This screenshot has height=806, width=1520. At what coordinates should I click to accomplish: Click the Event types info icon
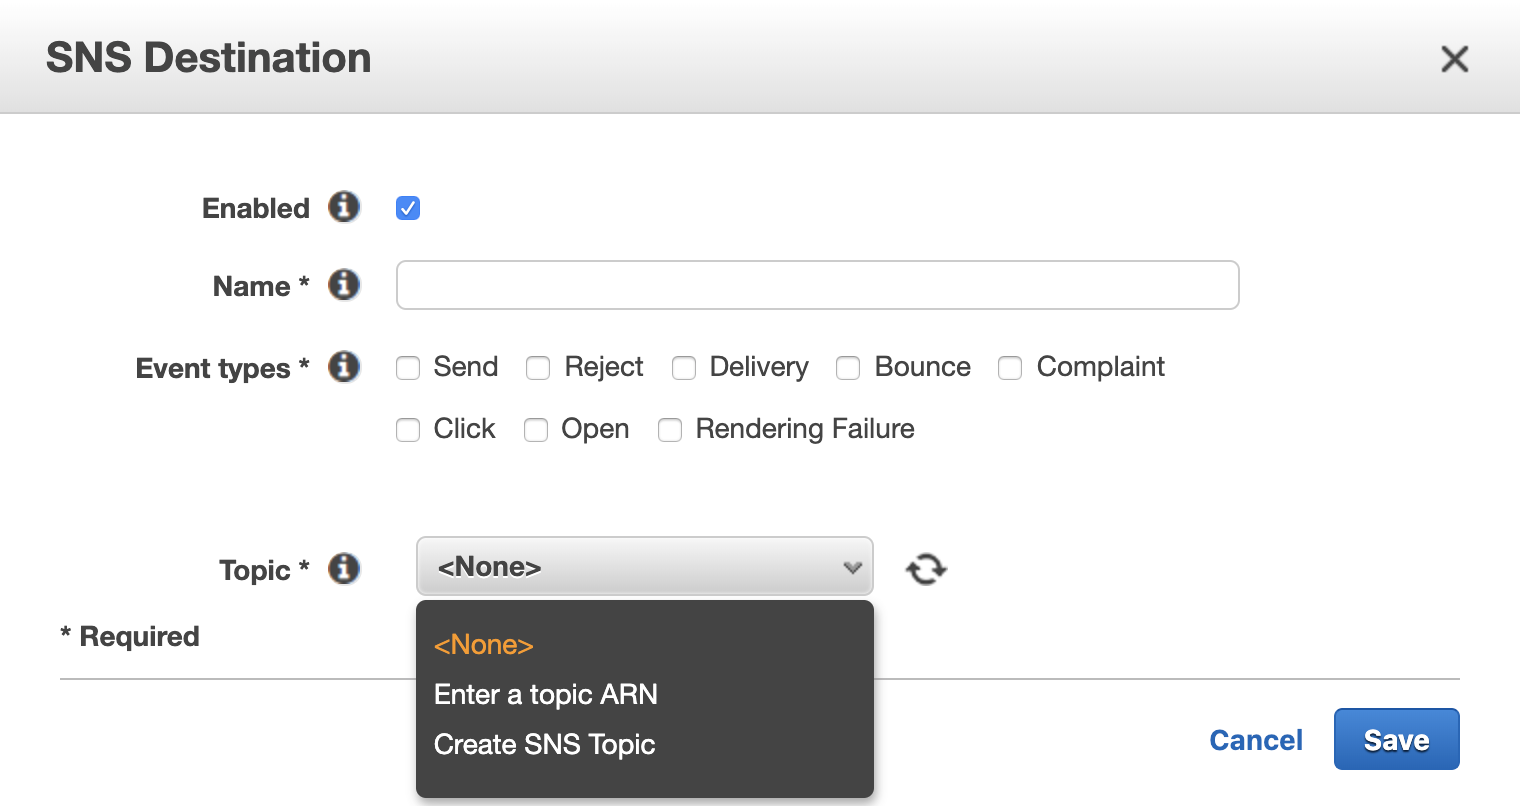click(x=344, y=367)
